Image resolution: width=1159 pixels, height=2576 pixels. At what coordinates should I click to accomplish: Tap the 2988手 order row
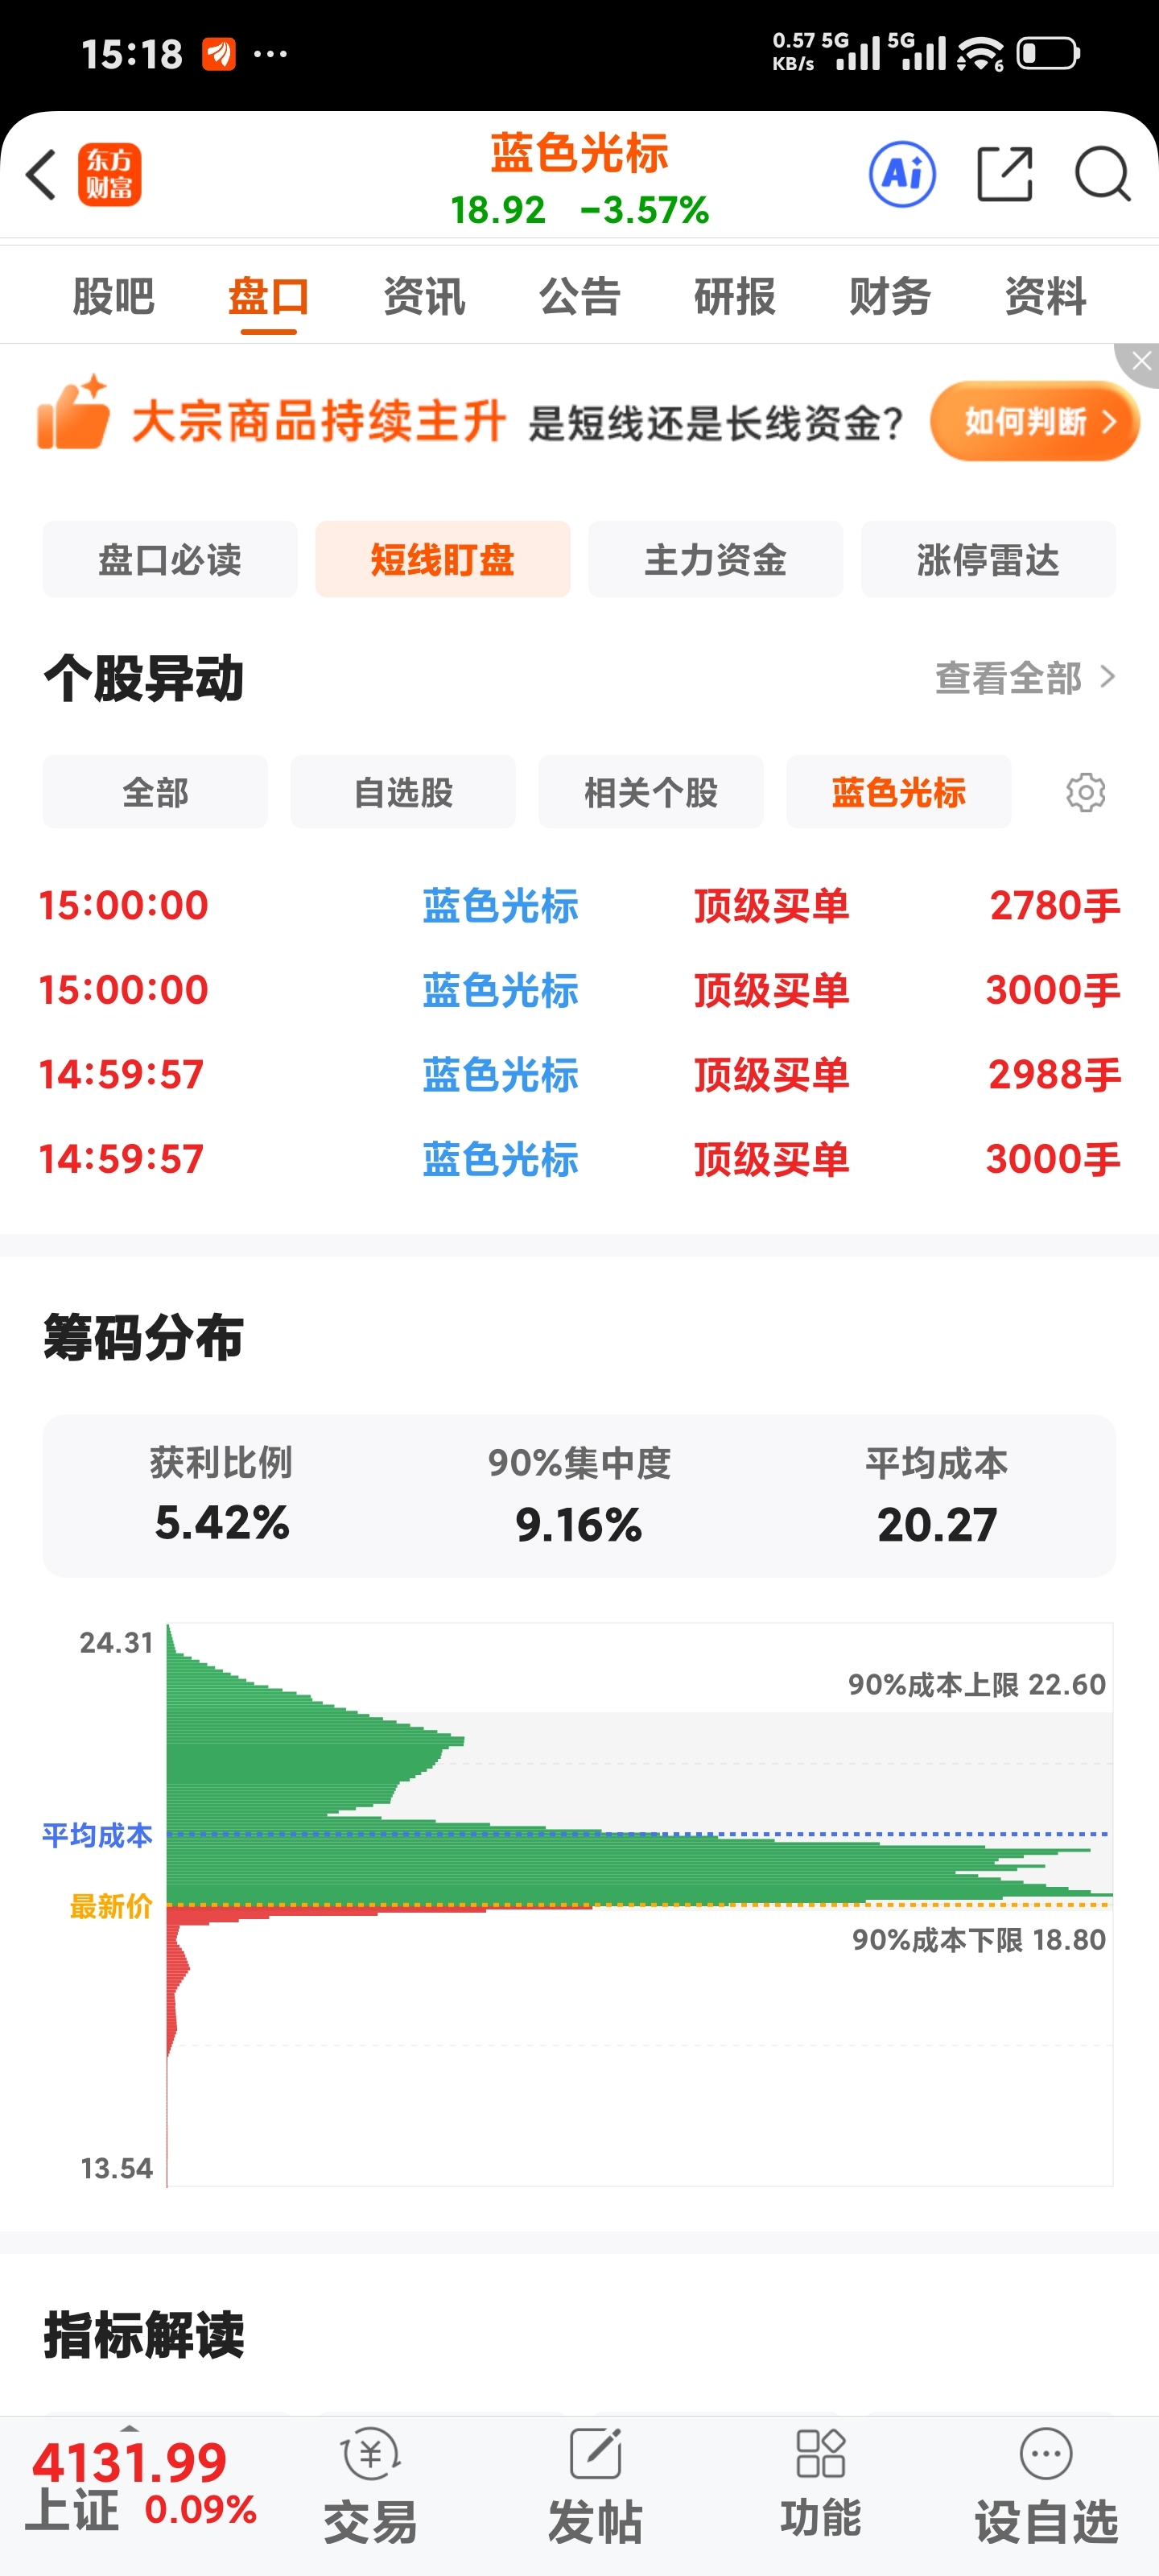click(x=579, y=1075)
